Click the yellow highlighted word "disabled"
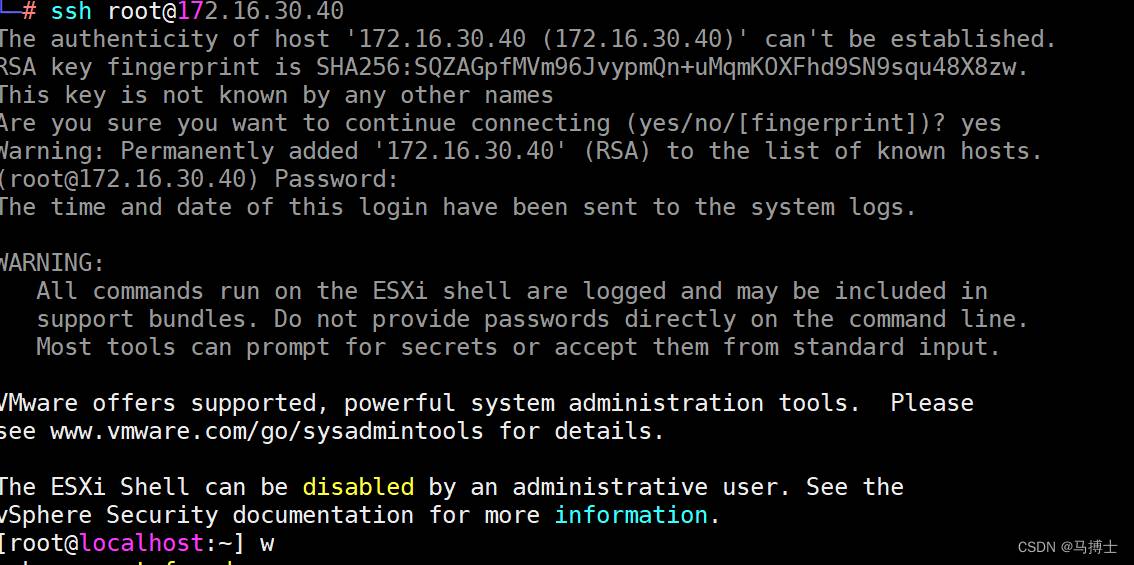Screen dimensions: 1134x565 [358, 487]
